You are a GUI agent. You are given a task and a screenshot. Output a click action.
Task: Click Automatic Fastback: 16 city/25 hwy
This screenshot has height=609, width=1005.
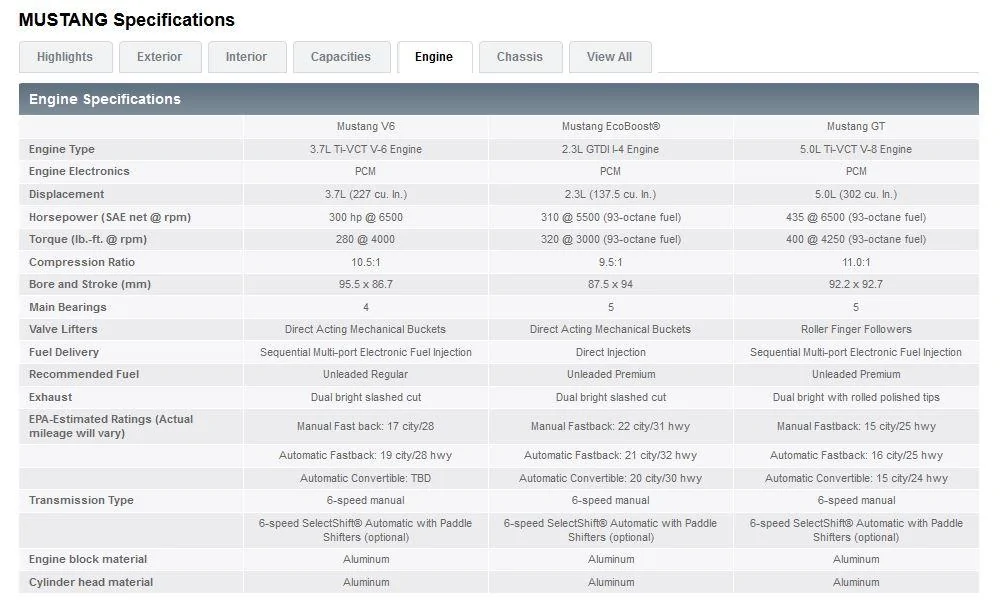[x=856, y=455]
